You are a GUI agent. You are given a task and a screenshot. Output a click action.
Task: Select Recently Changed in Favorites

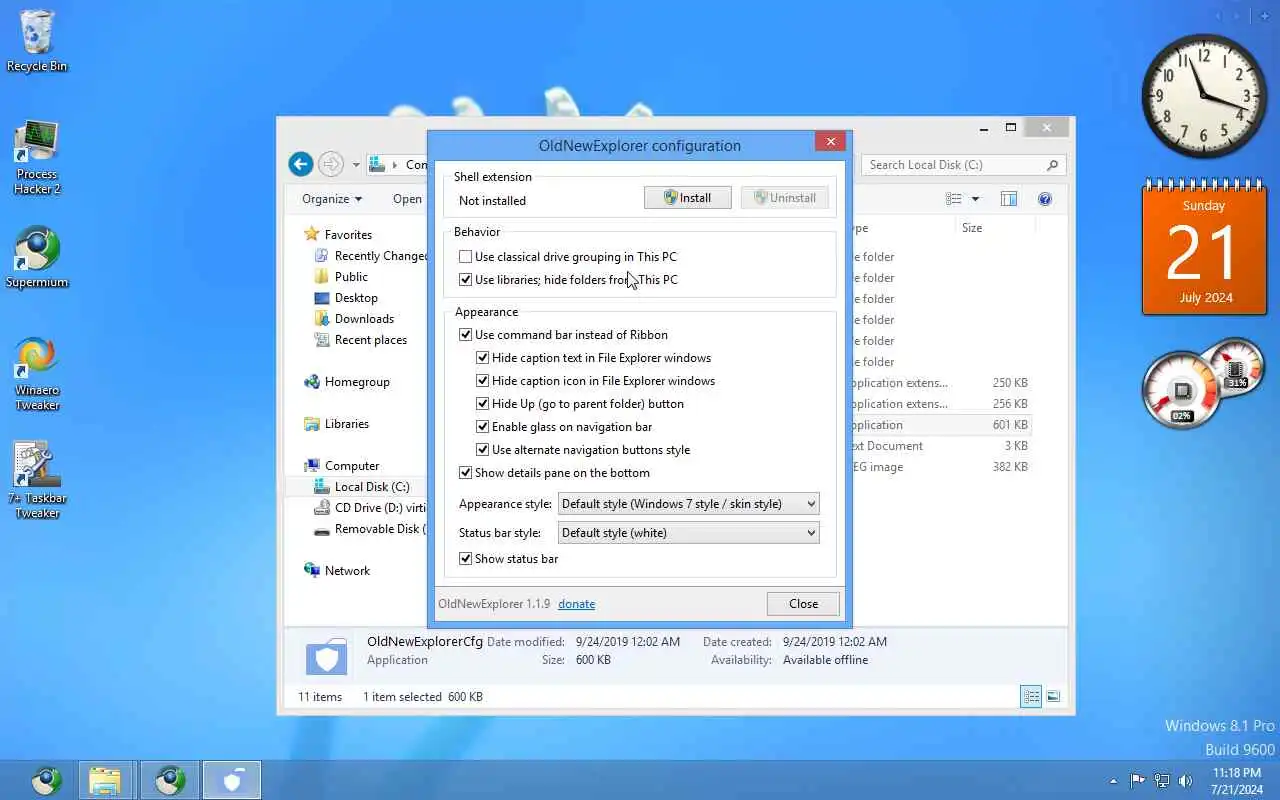click(x=371, y=256)
